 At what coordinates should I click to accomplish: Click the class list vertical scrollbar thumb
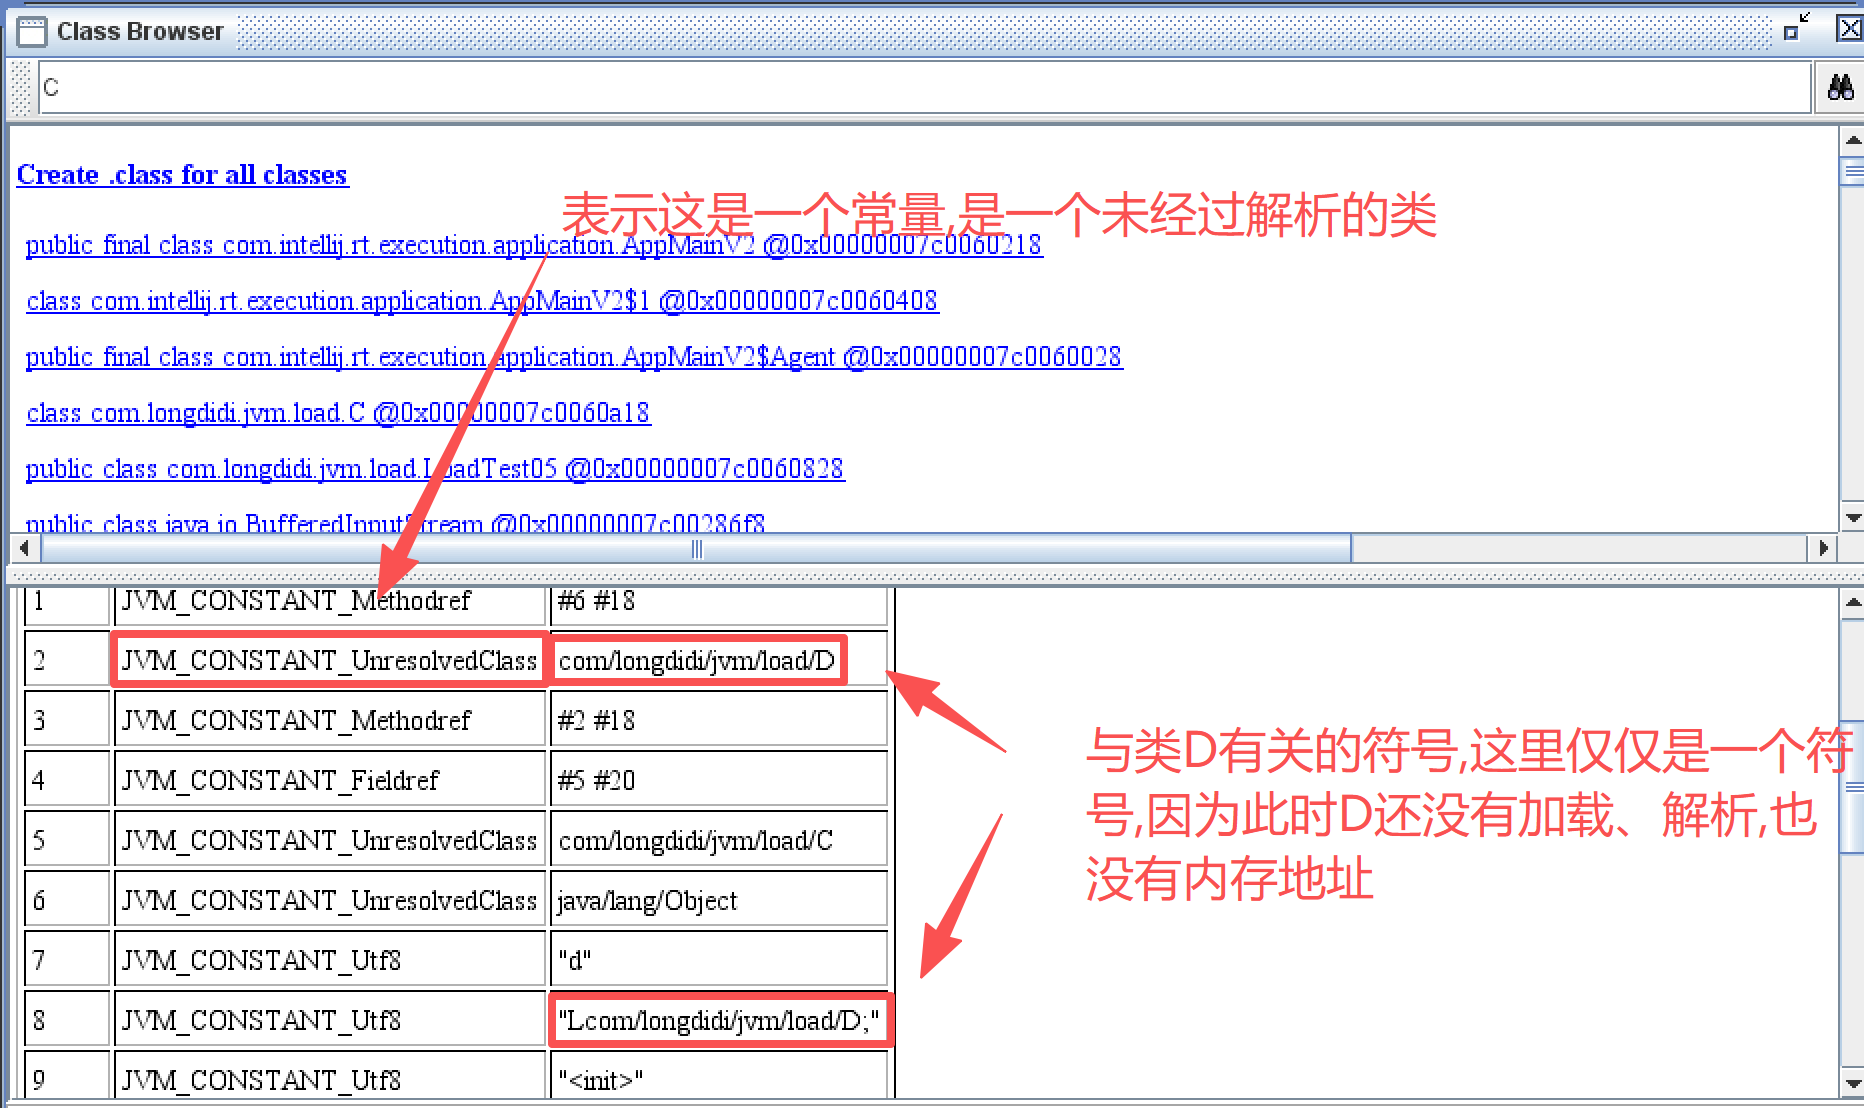(x=1852, y=171)
